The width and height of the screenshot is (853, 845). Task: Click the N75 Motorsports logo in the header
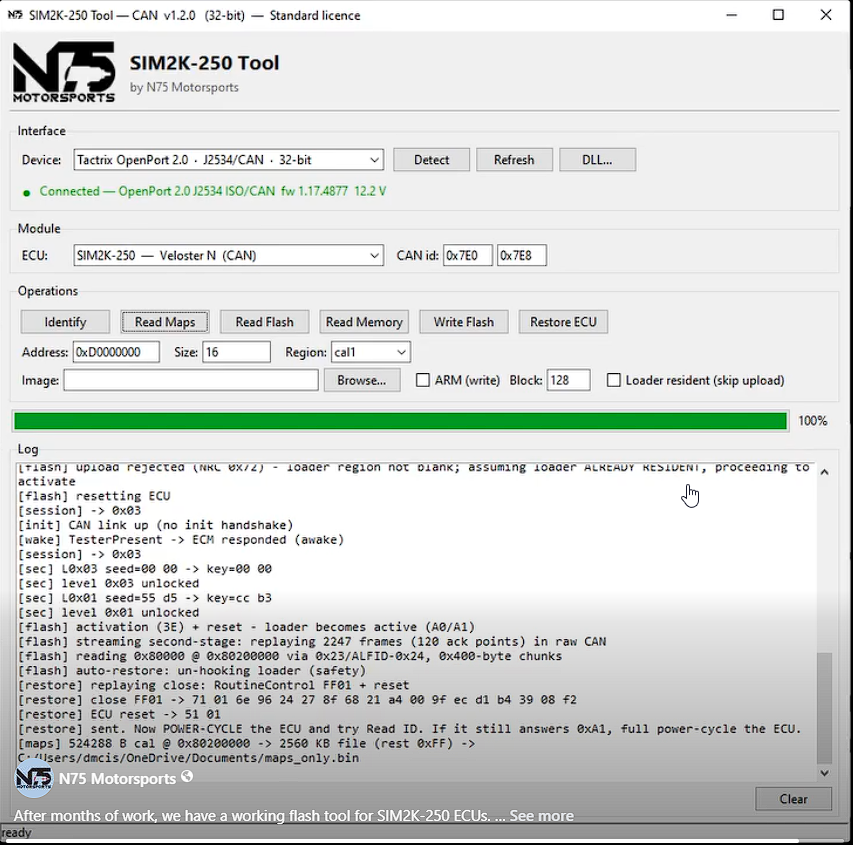coord(64,72)
